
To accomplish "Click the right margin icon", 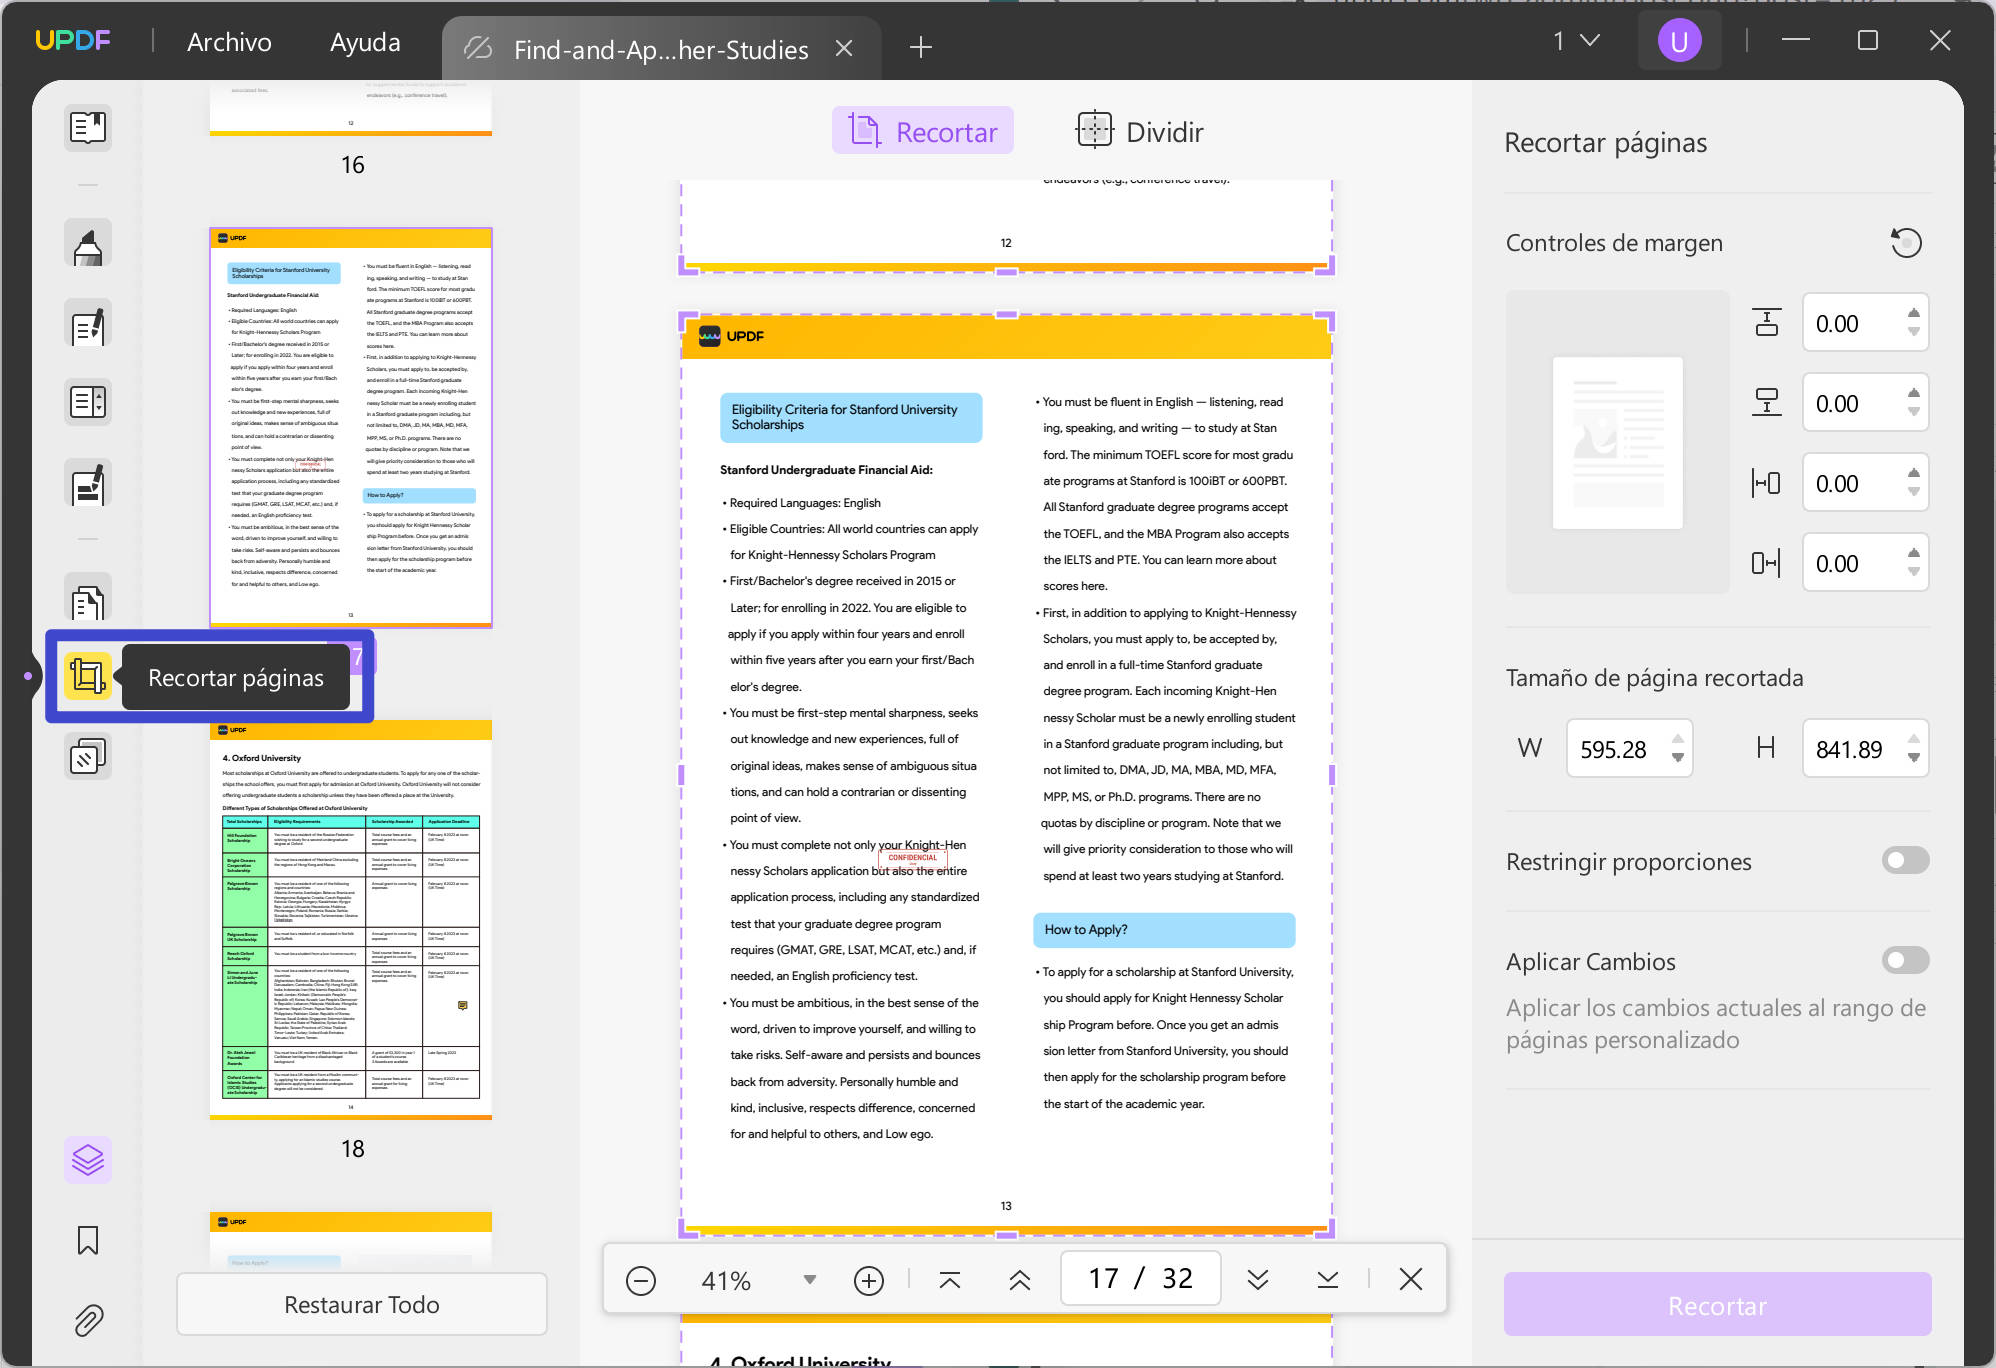I will 1767,563.
